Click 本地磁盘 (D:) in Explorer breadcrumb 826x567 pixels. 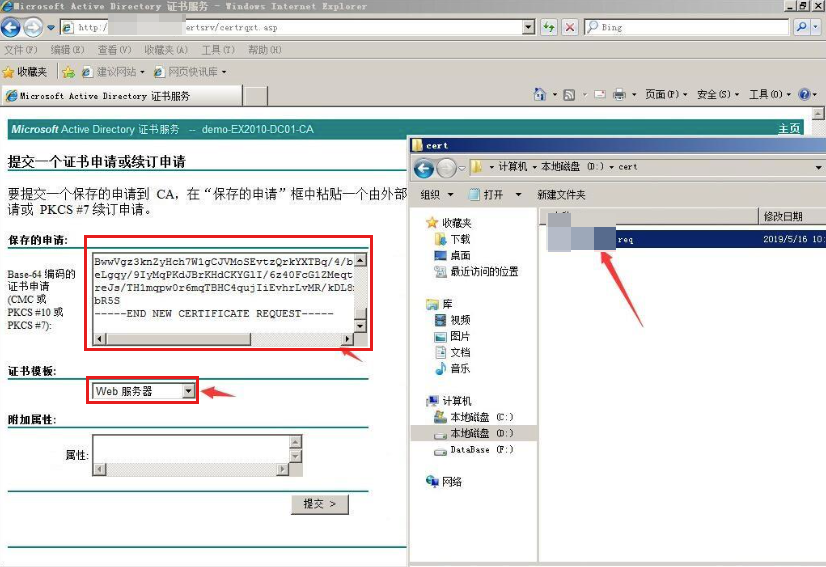[573, 167]
